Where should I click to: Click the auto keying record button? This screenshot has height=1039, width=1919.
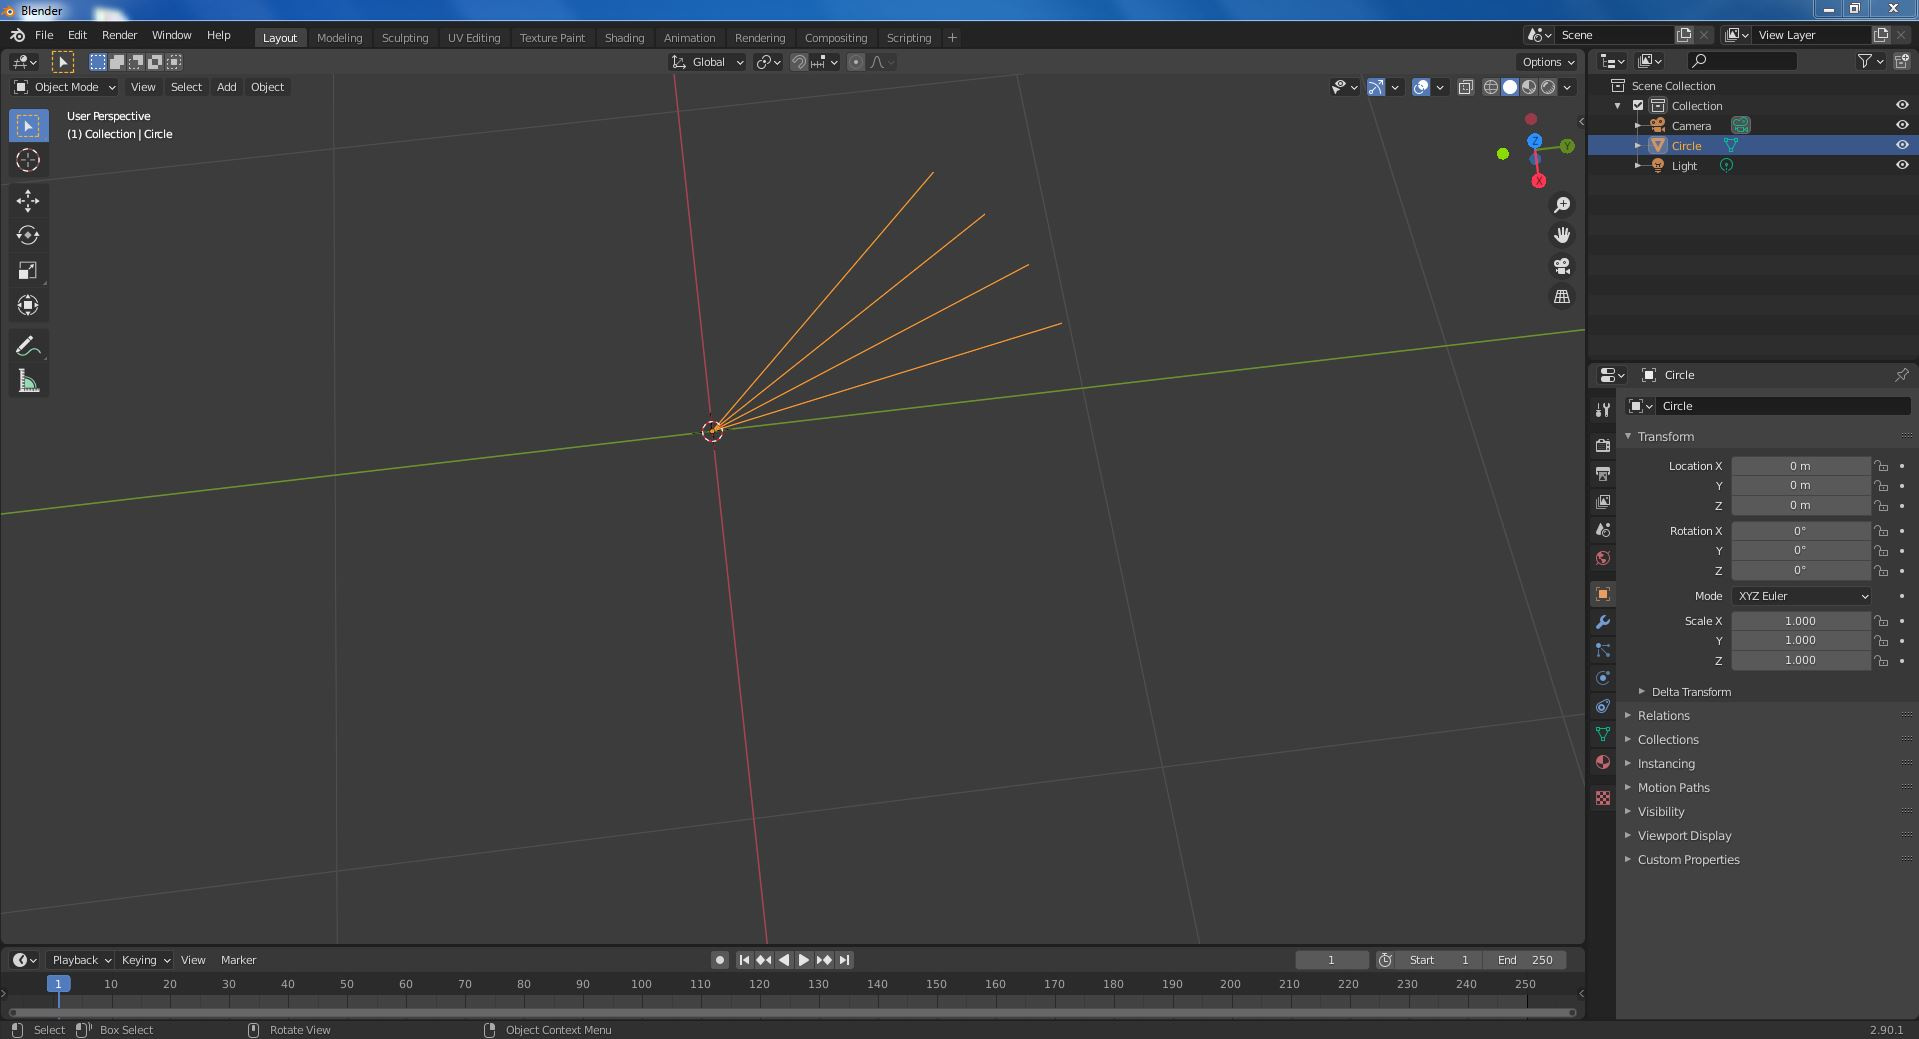pos(719,960)
